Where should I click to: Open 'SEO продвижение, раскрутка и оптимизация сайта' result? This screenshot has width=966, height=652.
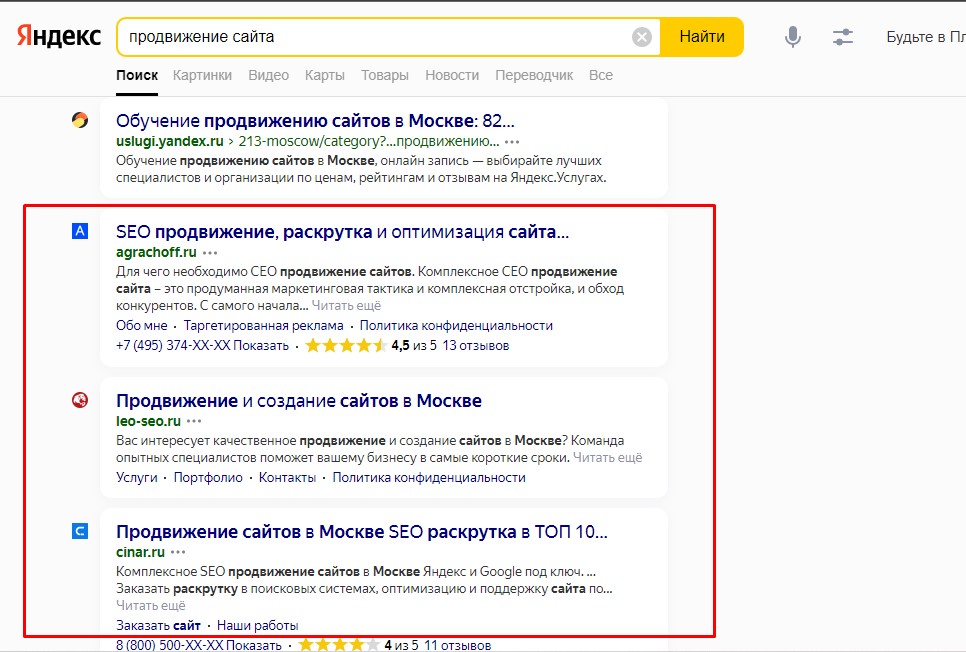(x=342, y=232)
